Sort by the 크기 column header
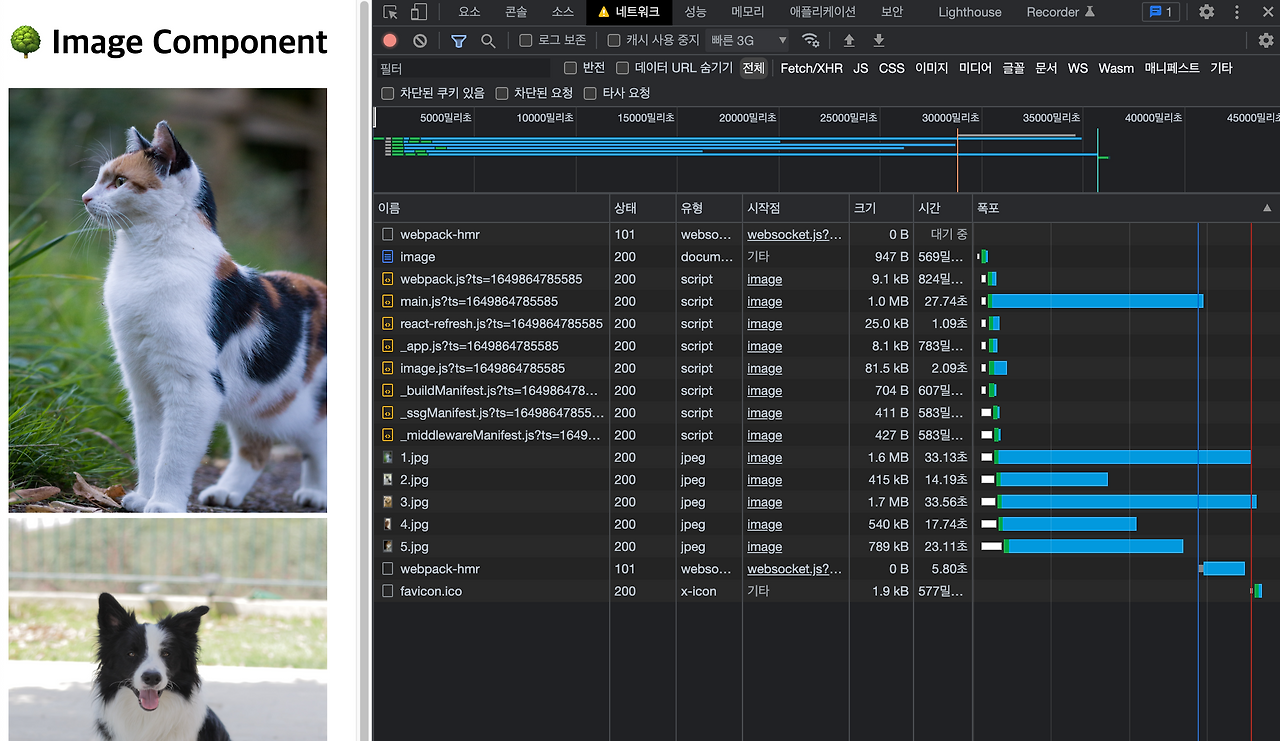This screenshot has width=1280, height=741. click(x=881, y=208)
